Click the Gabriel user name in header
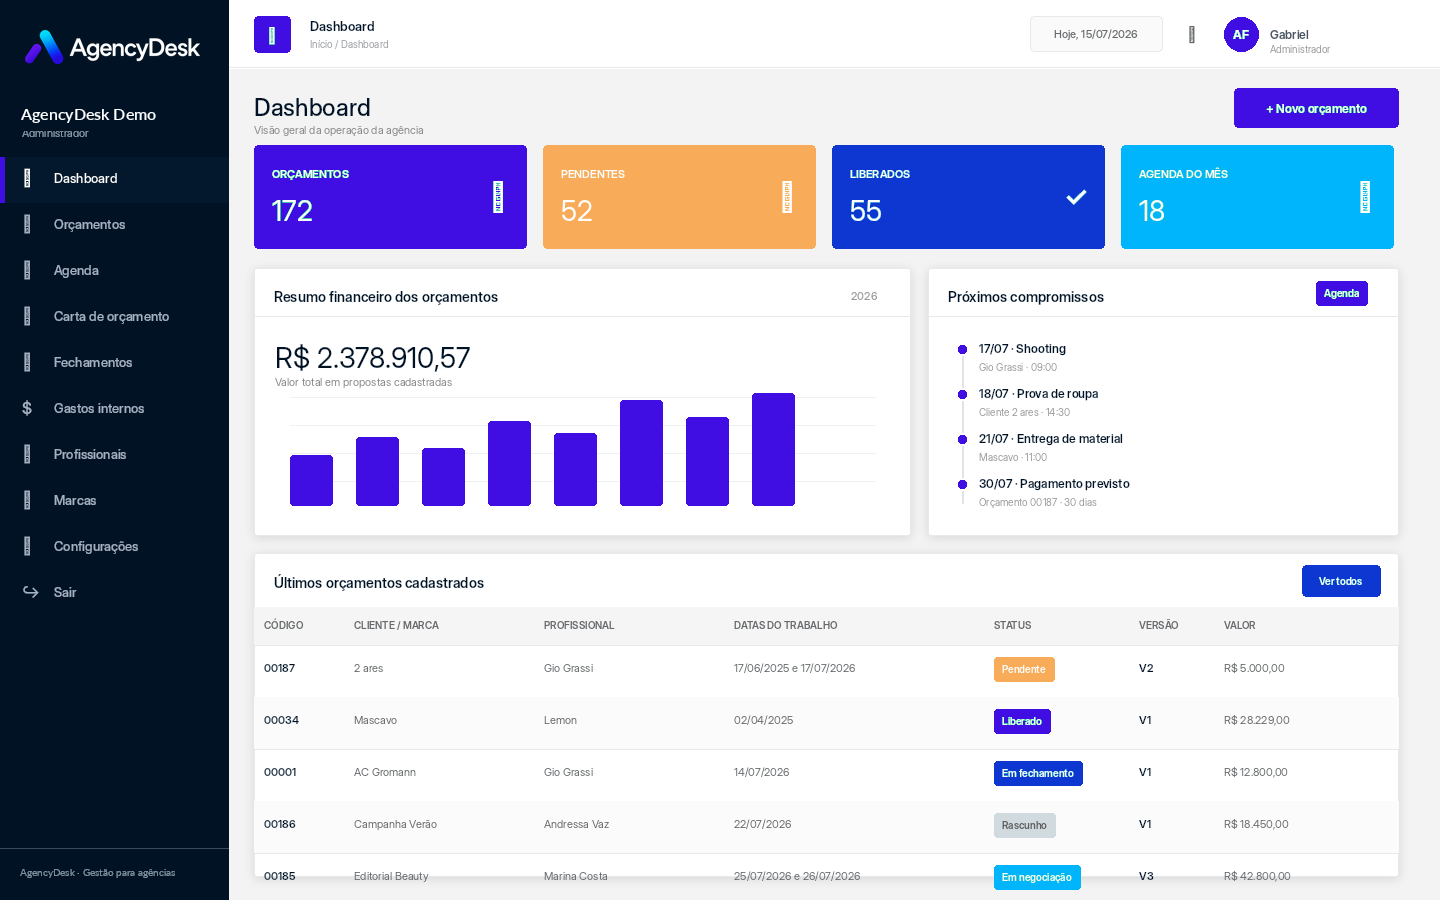This screenshot has width=1440, height=900. (x=1289, y=34)
